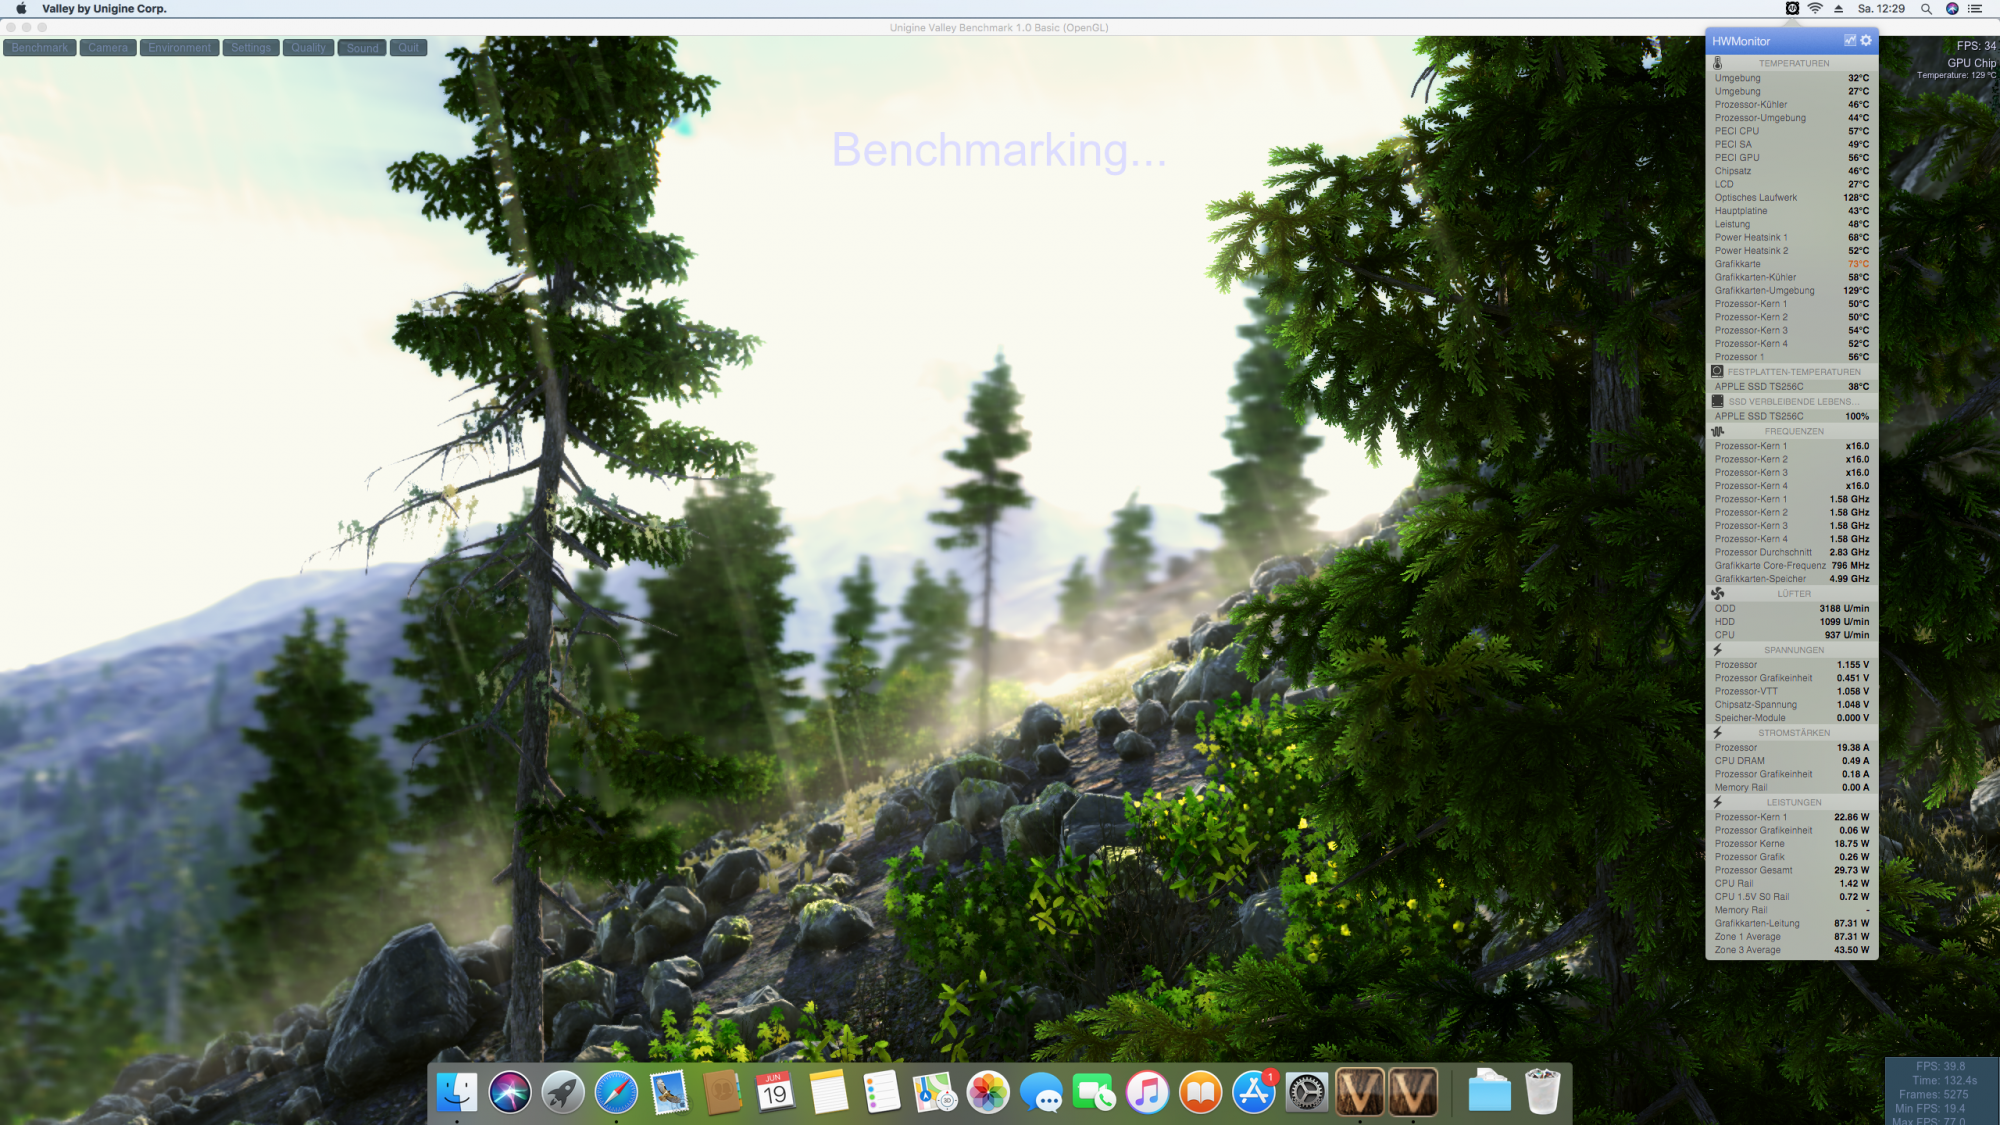
Task: Open System Preferences in Dock
Action: pyautogui.click(x=1306, y=1092)
